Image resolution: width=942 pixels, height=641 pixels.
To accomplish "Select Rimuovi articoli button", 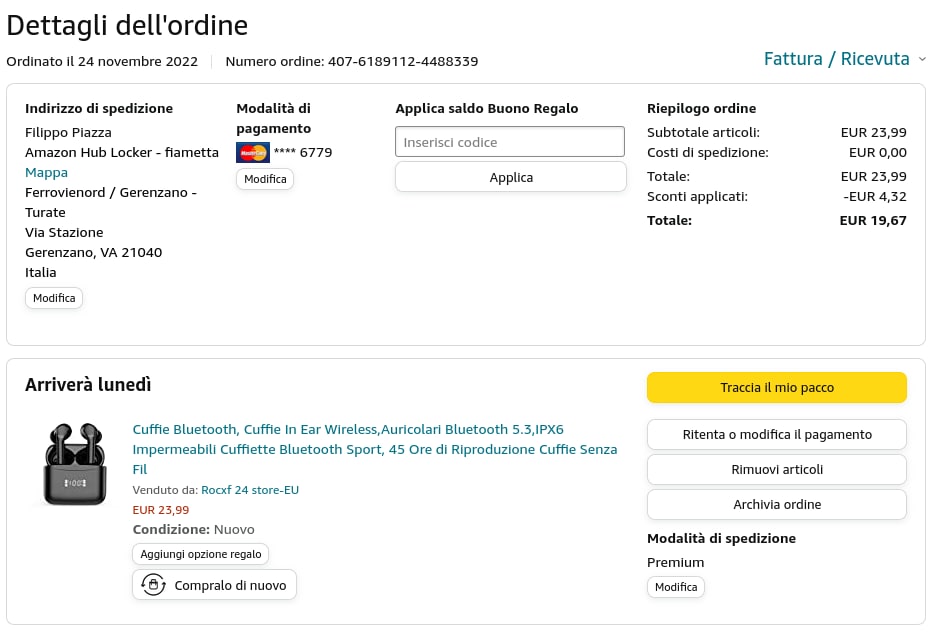I will 777,470.
